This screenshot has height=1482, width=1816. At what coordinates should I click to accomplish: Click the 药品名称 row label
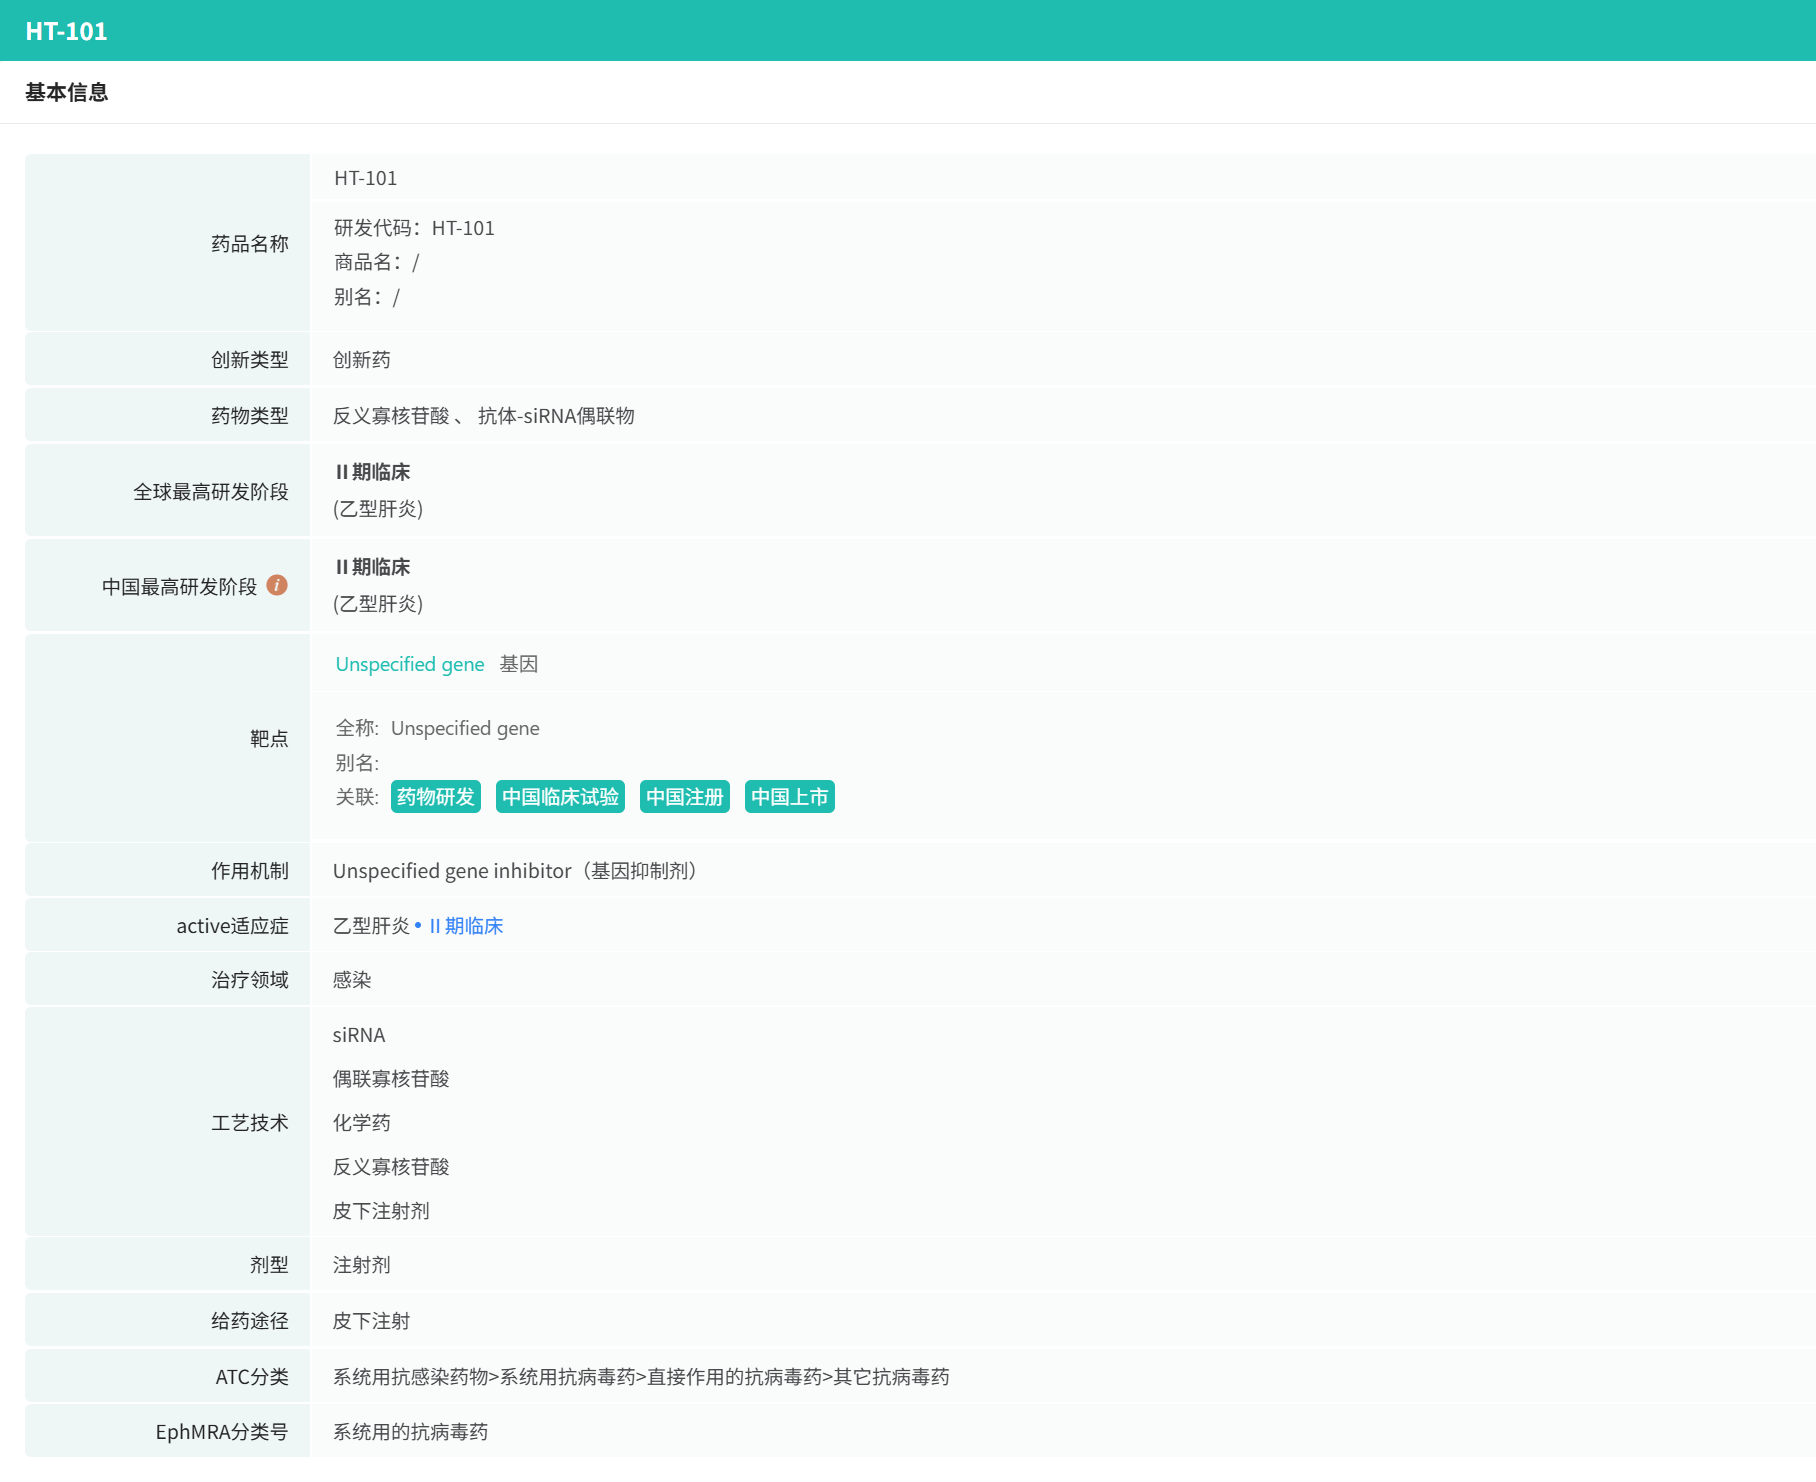click(250, 244)
